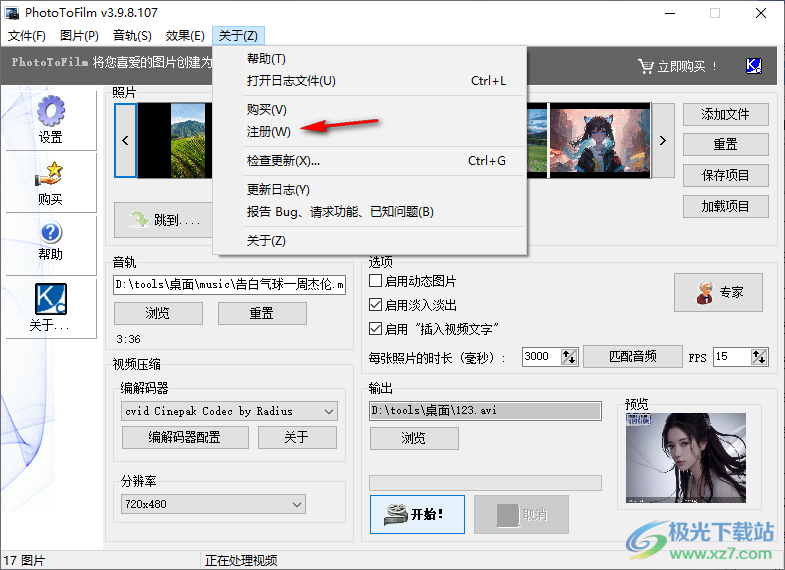Select Report Bug, request feature entry
785x570 pixels.
point(369,212)
